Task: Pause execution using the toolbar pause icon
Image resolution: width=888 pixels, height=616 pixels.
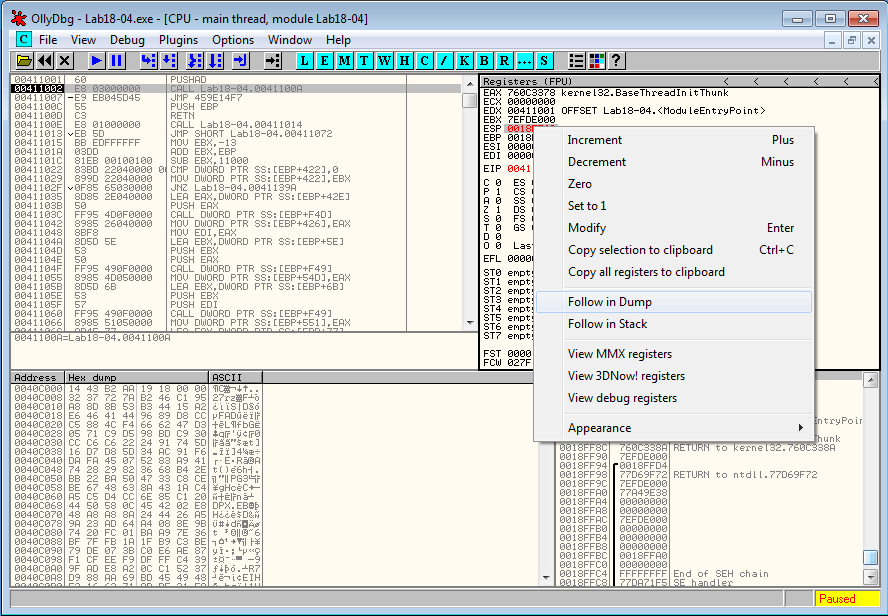Action: tap(117, 62)
